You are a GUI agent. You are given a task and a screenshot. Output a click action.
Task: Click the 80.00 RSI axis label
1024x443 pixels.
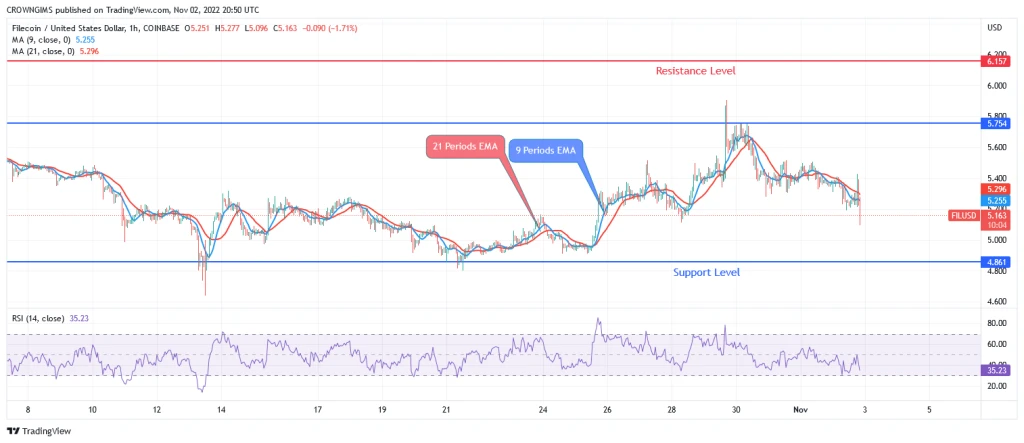996,323
